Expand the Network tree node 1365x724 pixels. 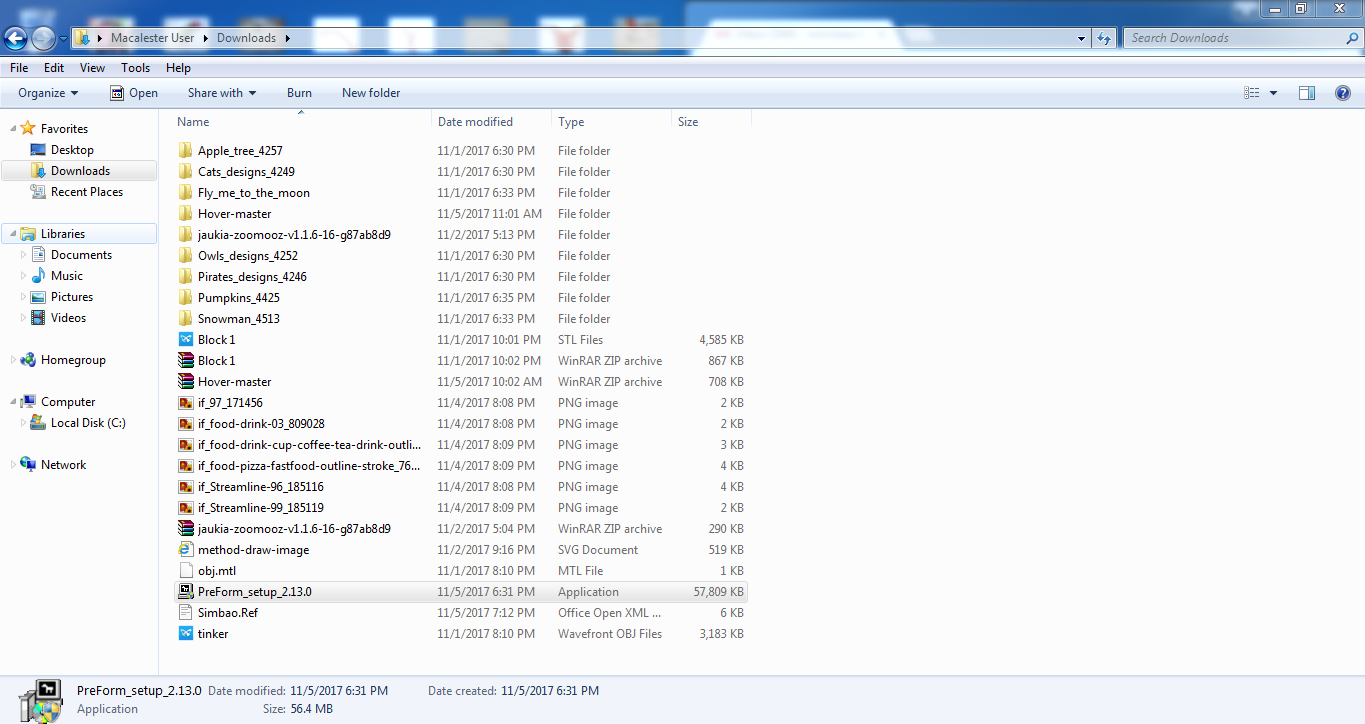tap(11, 465)
